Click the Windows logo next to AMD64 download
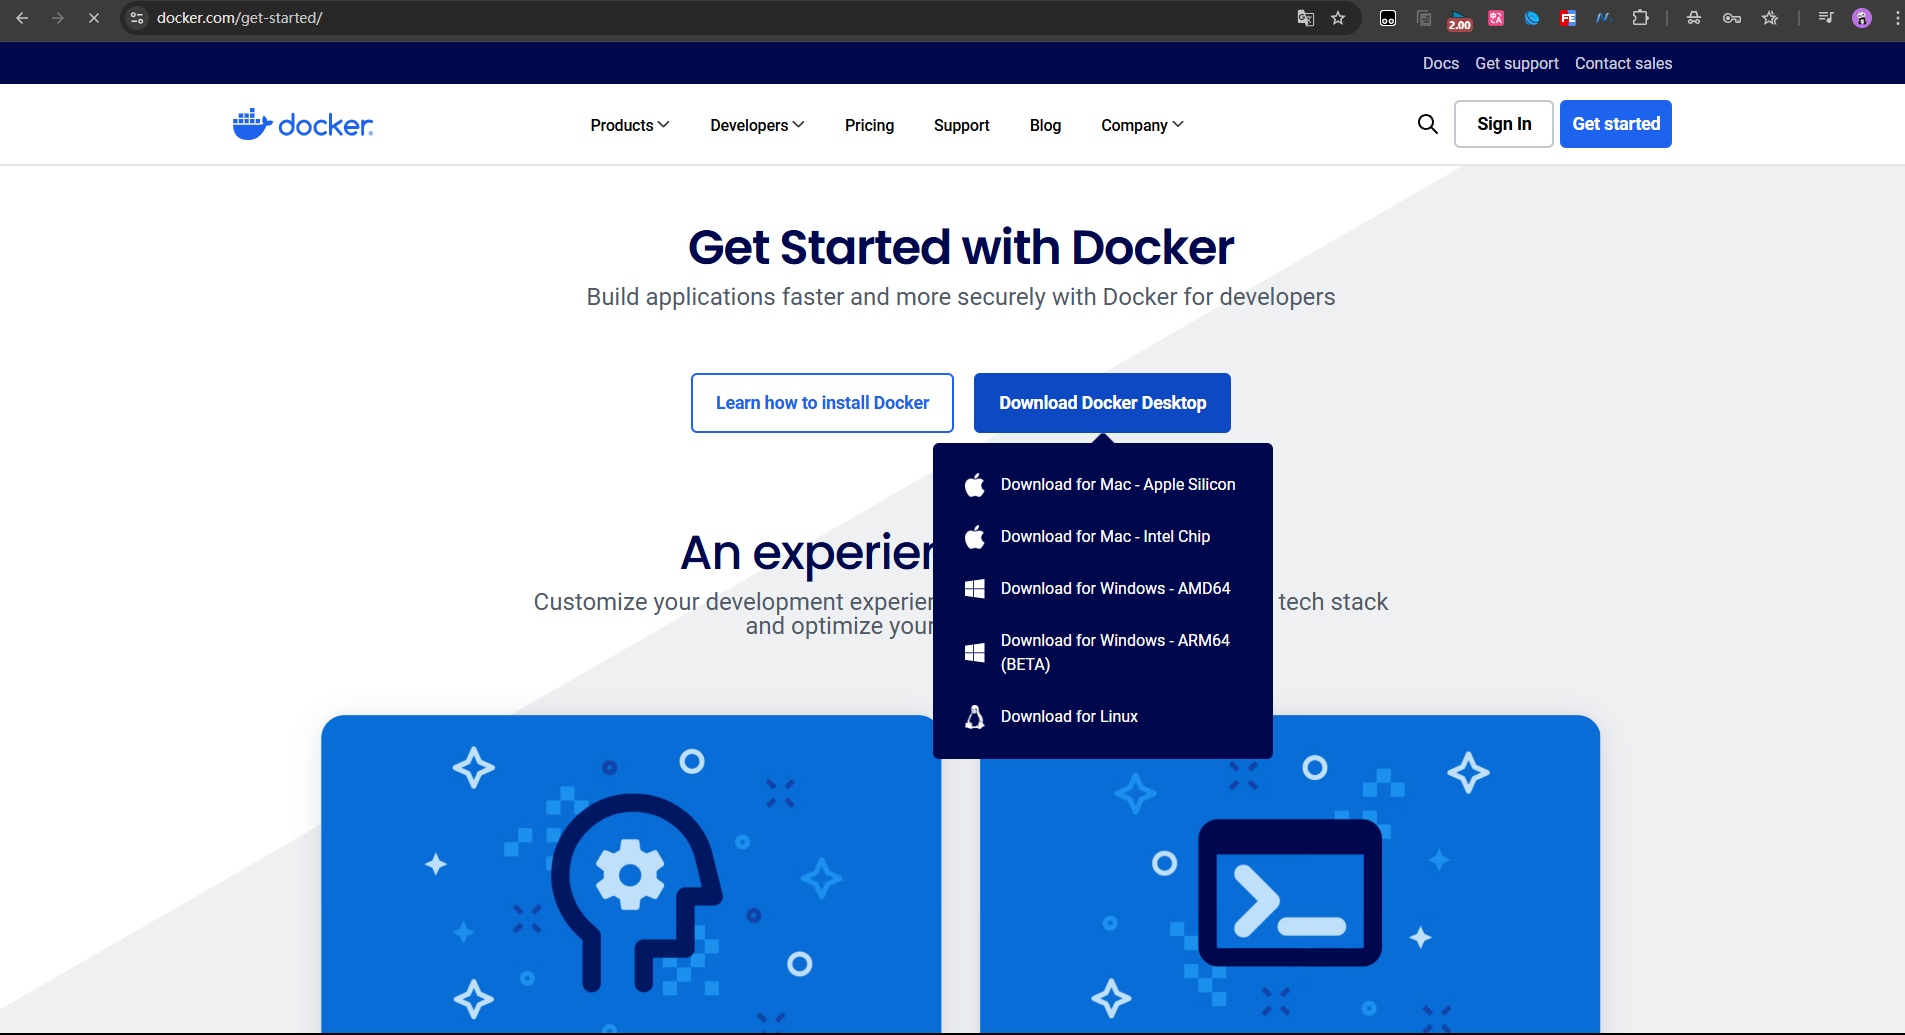1905x1035 pixels. pos(975,588)
